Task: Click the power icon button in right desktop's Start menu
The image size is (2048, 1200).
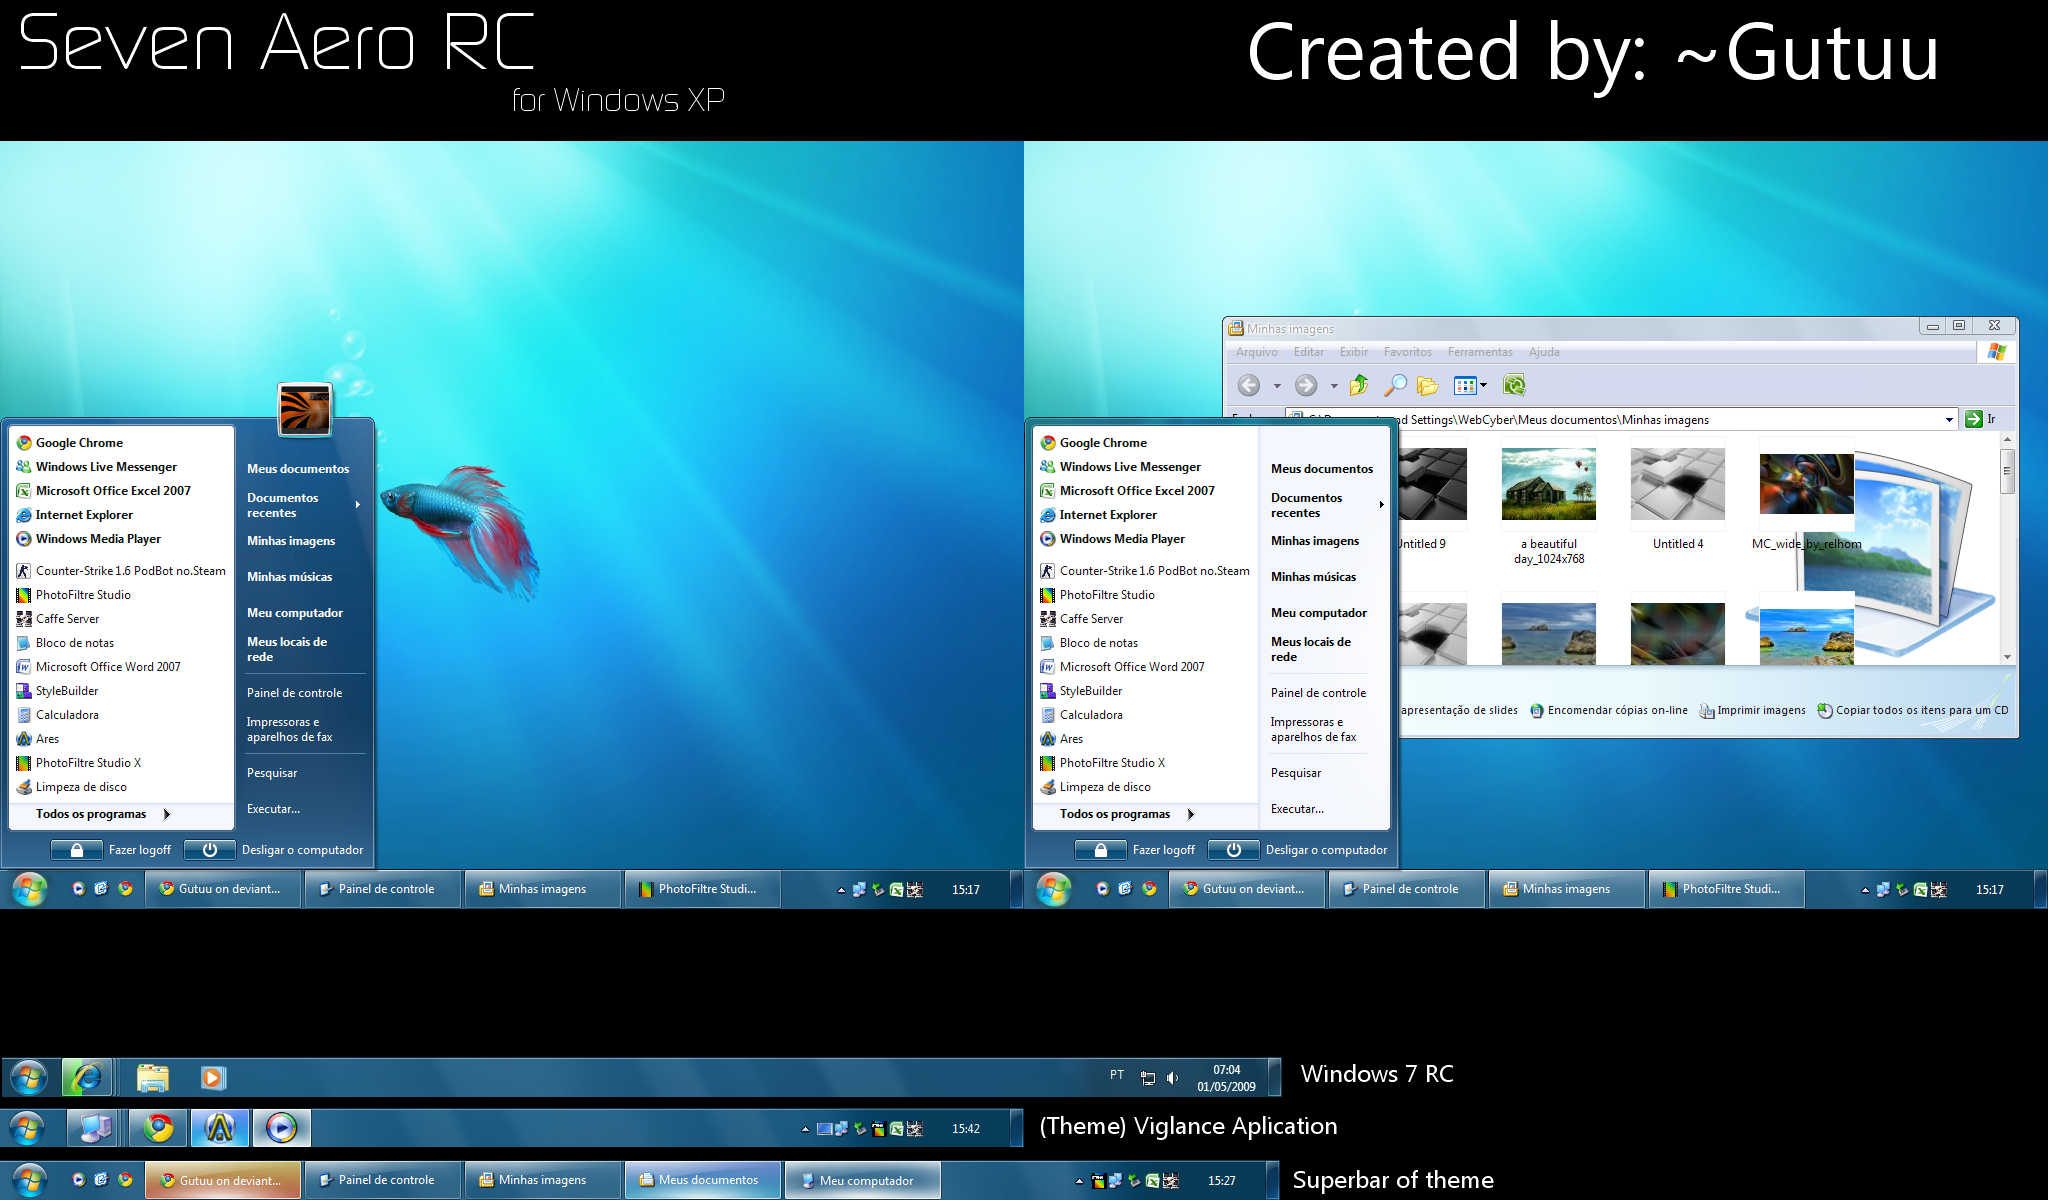Action: tap(1234, 850)
